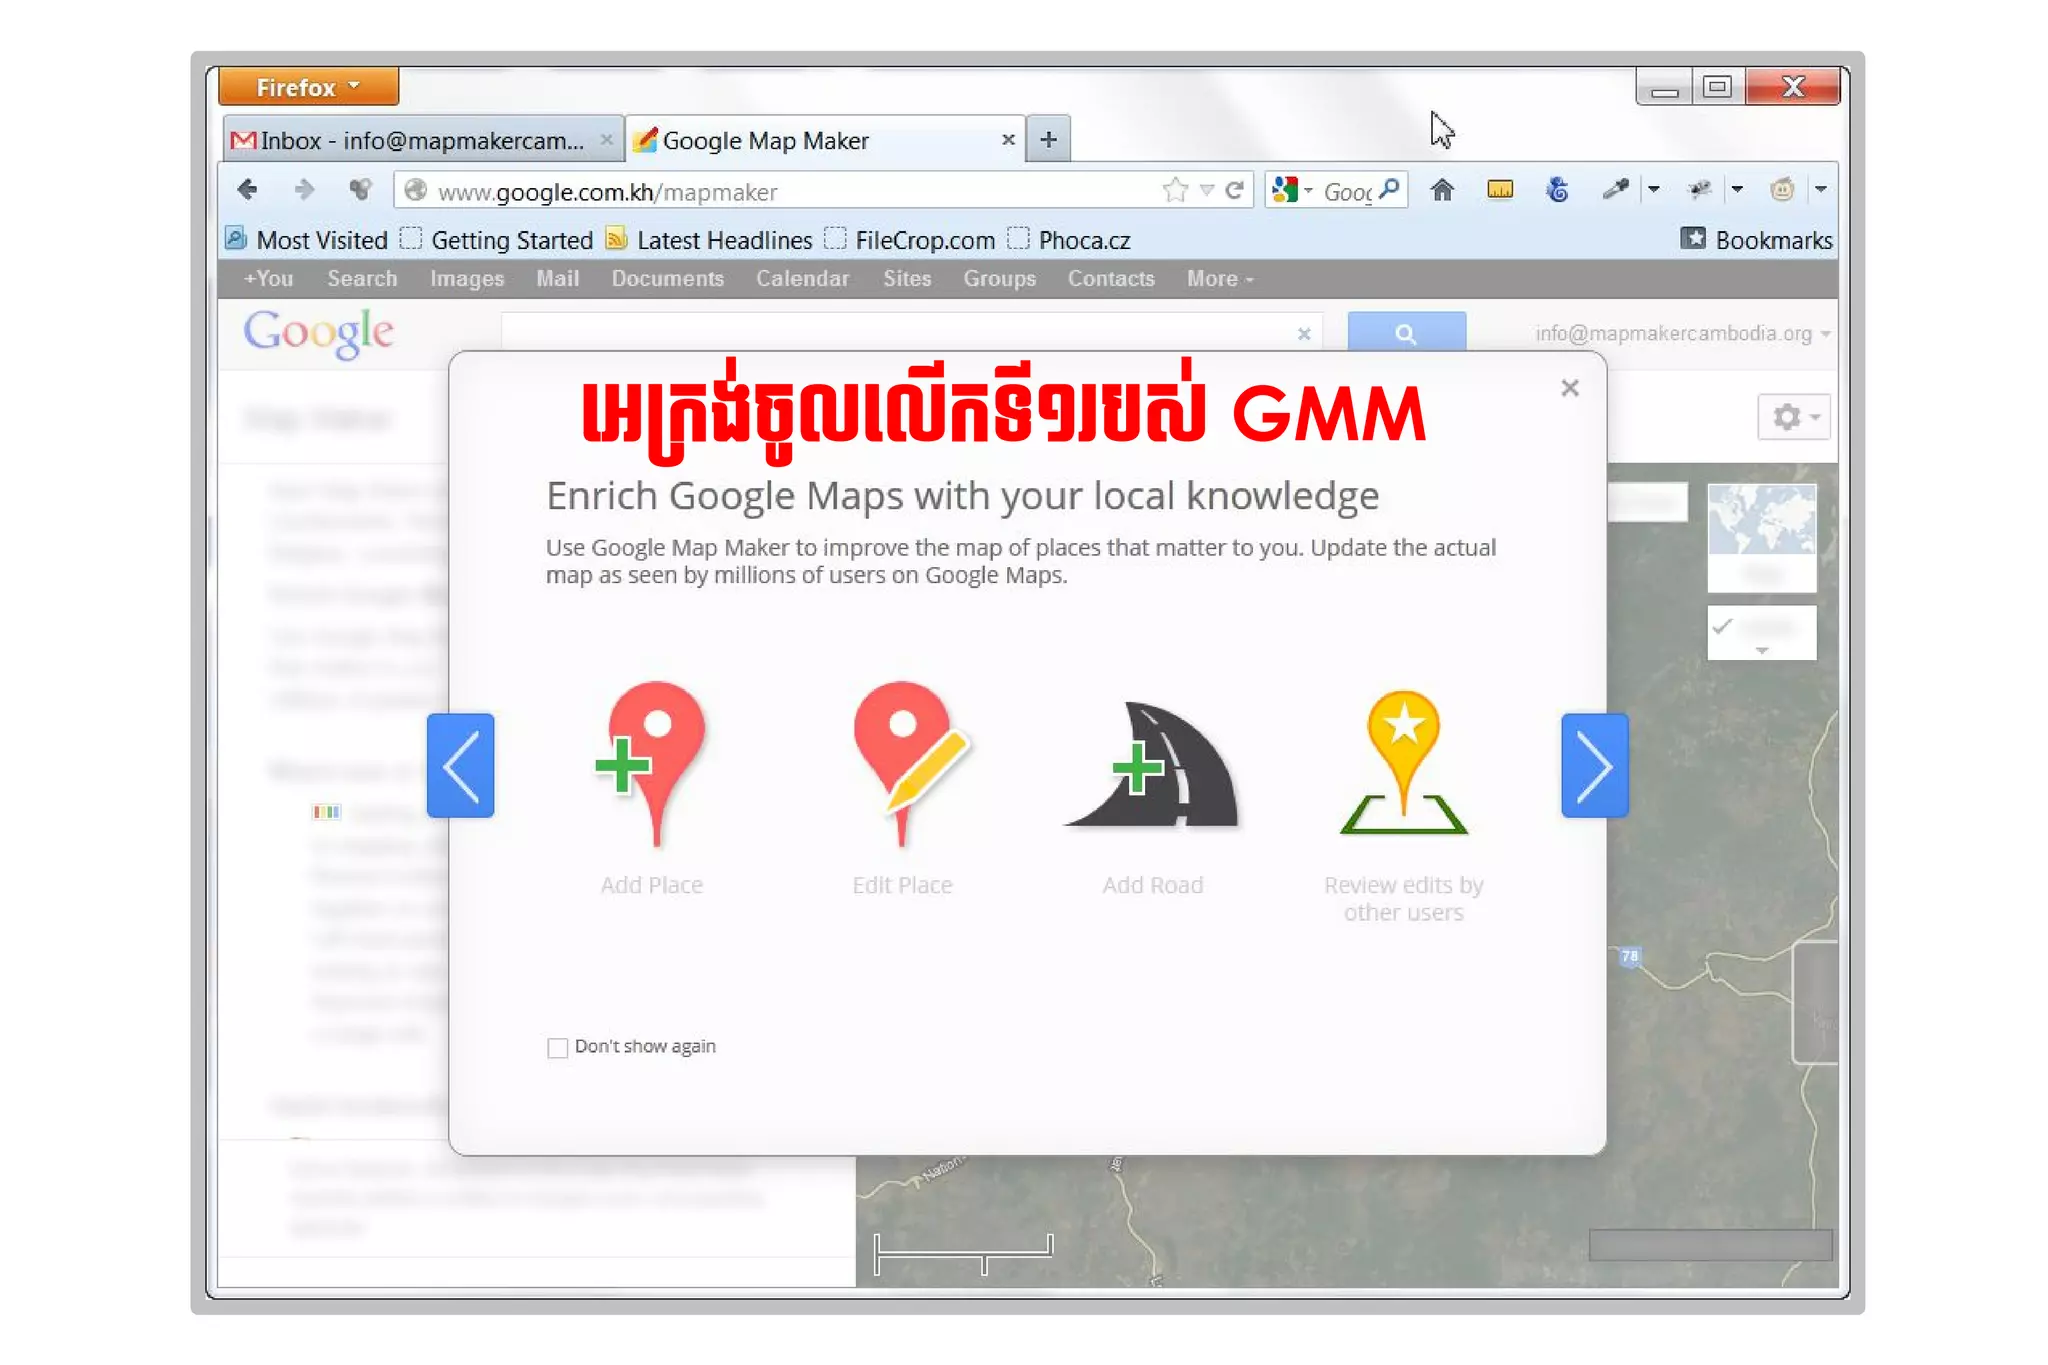Click Mail in Google bar

point(557,279)
